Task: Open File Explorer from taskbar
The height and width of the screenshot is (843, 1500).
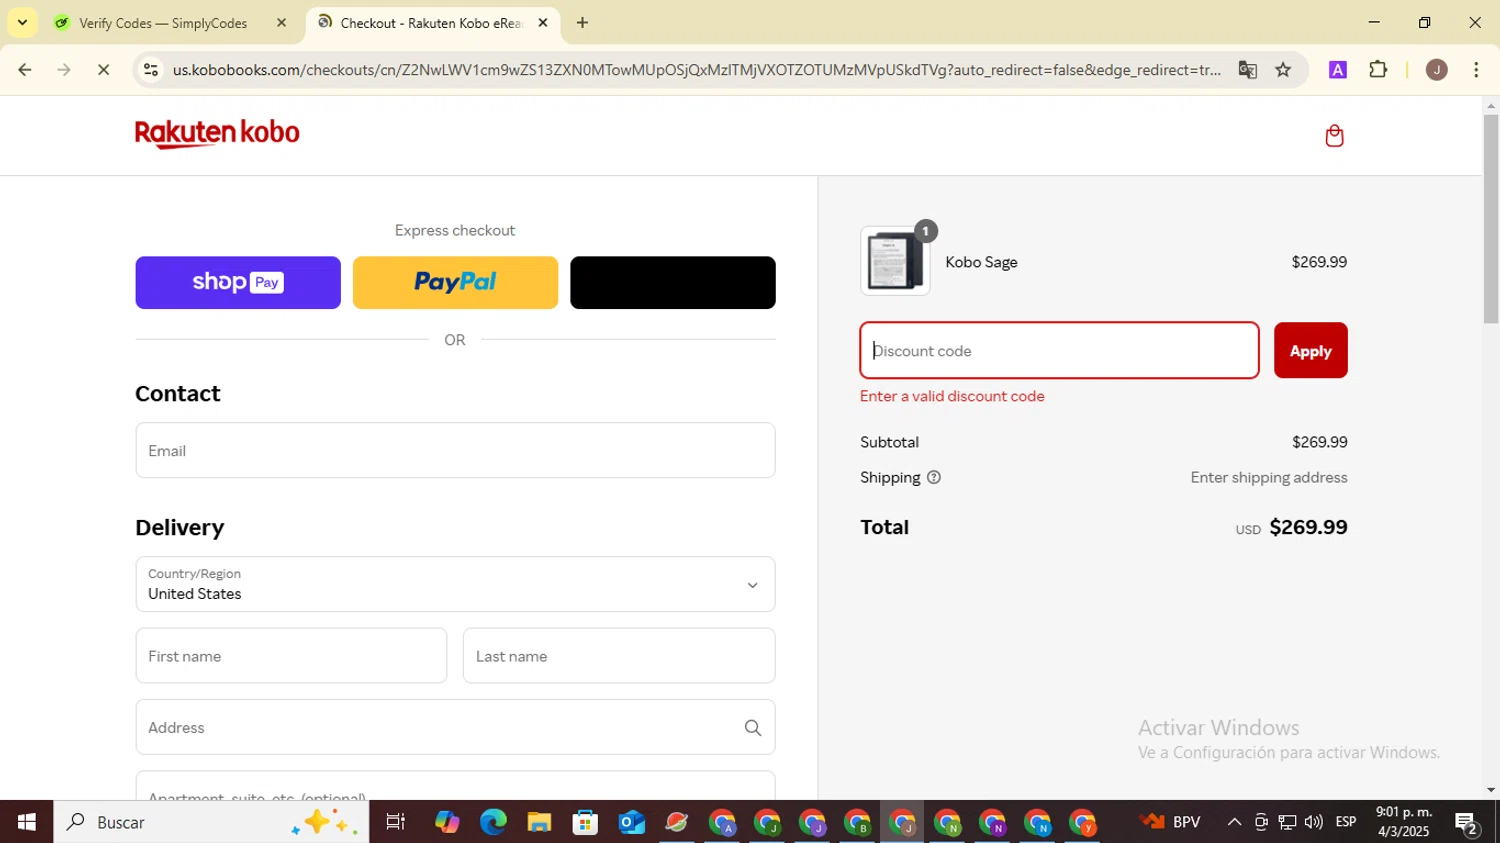Action: (539, 822)
